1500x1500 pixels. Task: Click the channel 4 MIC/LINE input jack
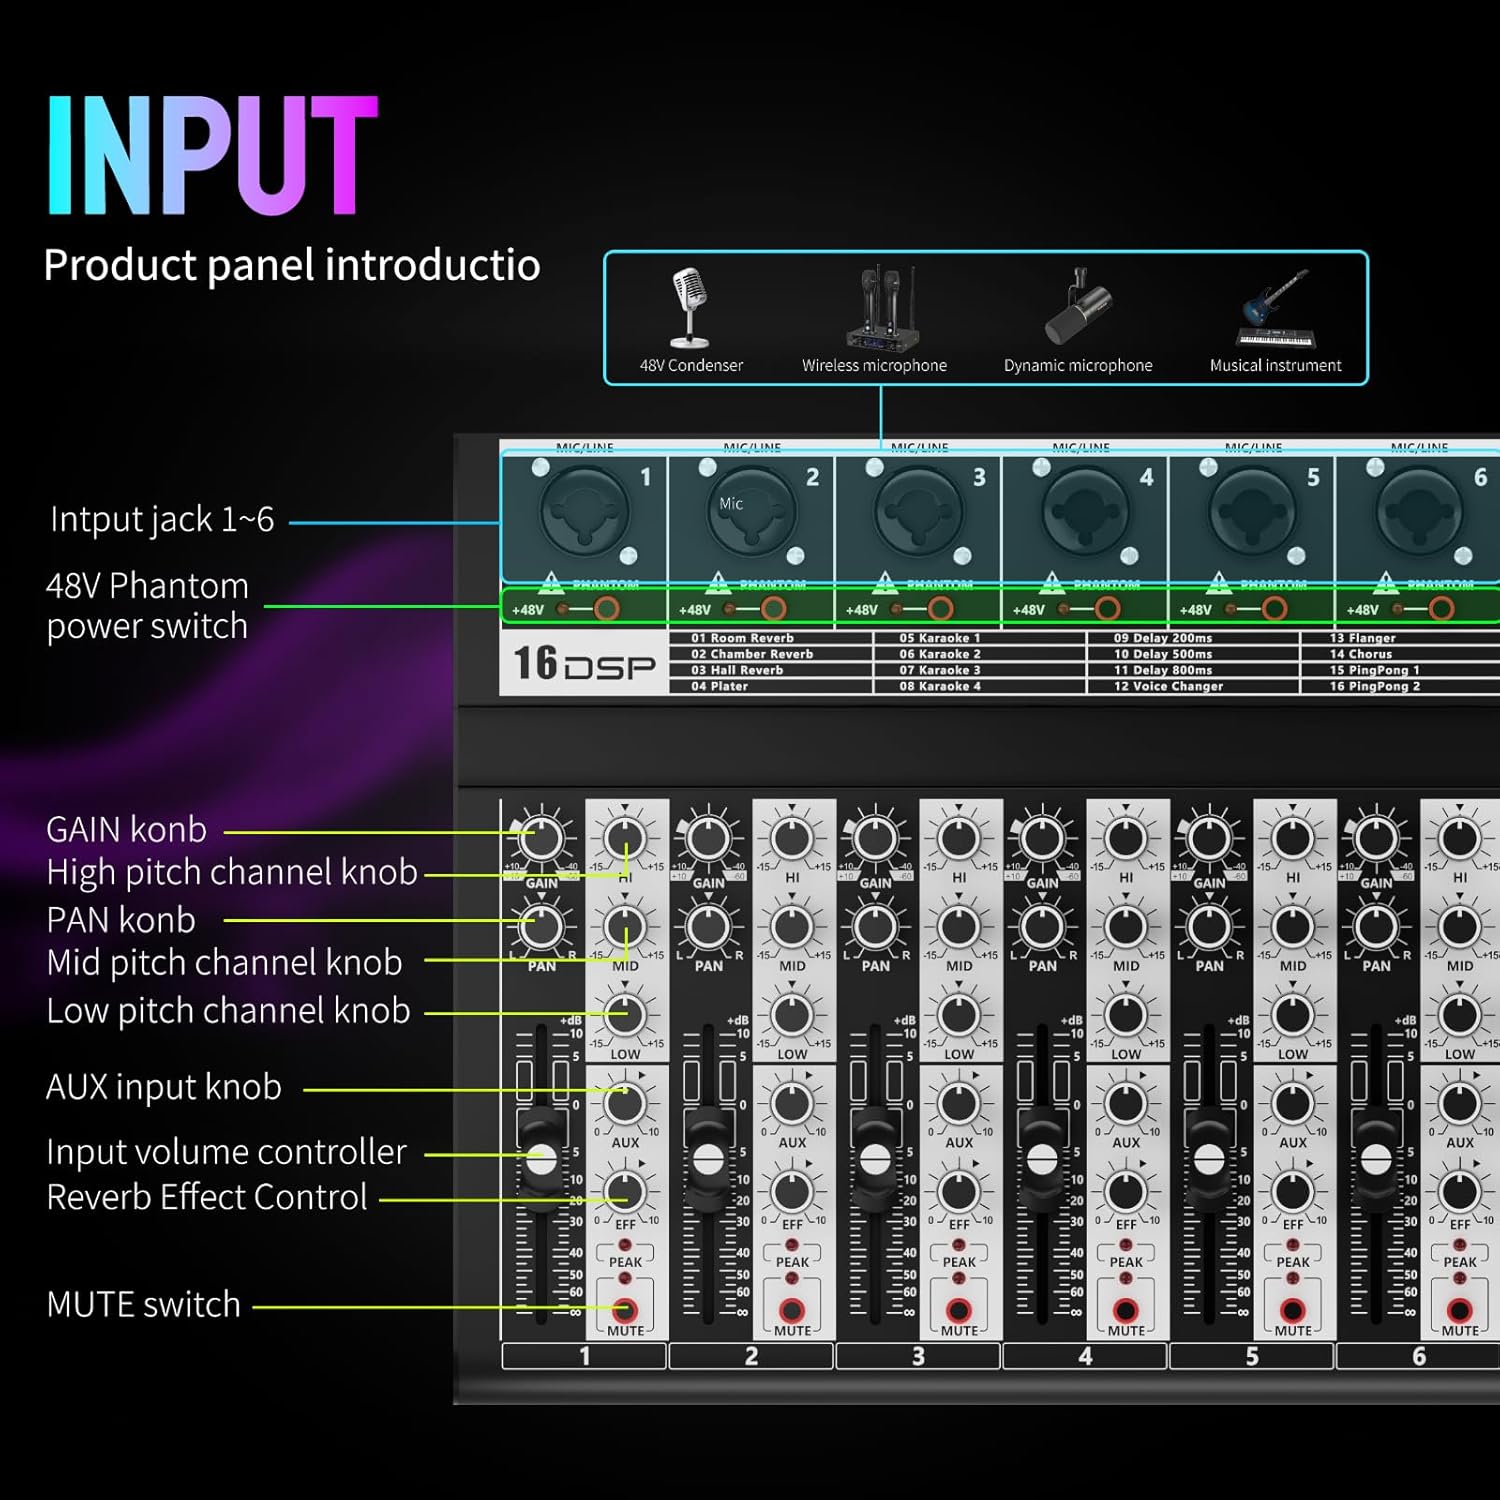(x=1085, y=513)
